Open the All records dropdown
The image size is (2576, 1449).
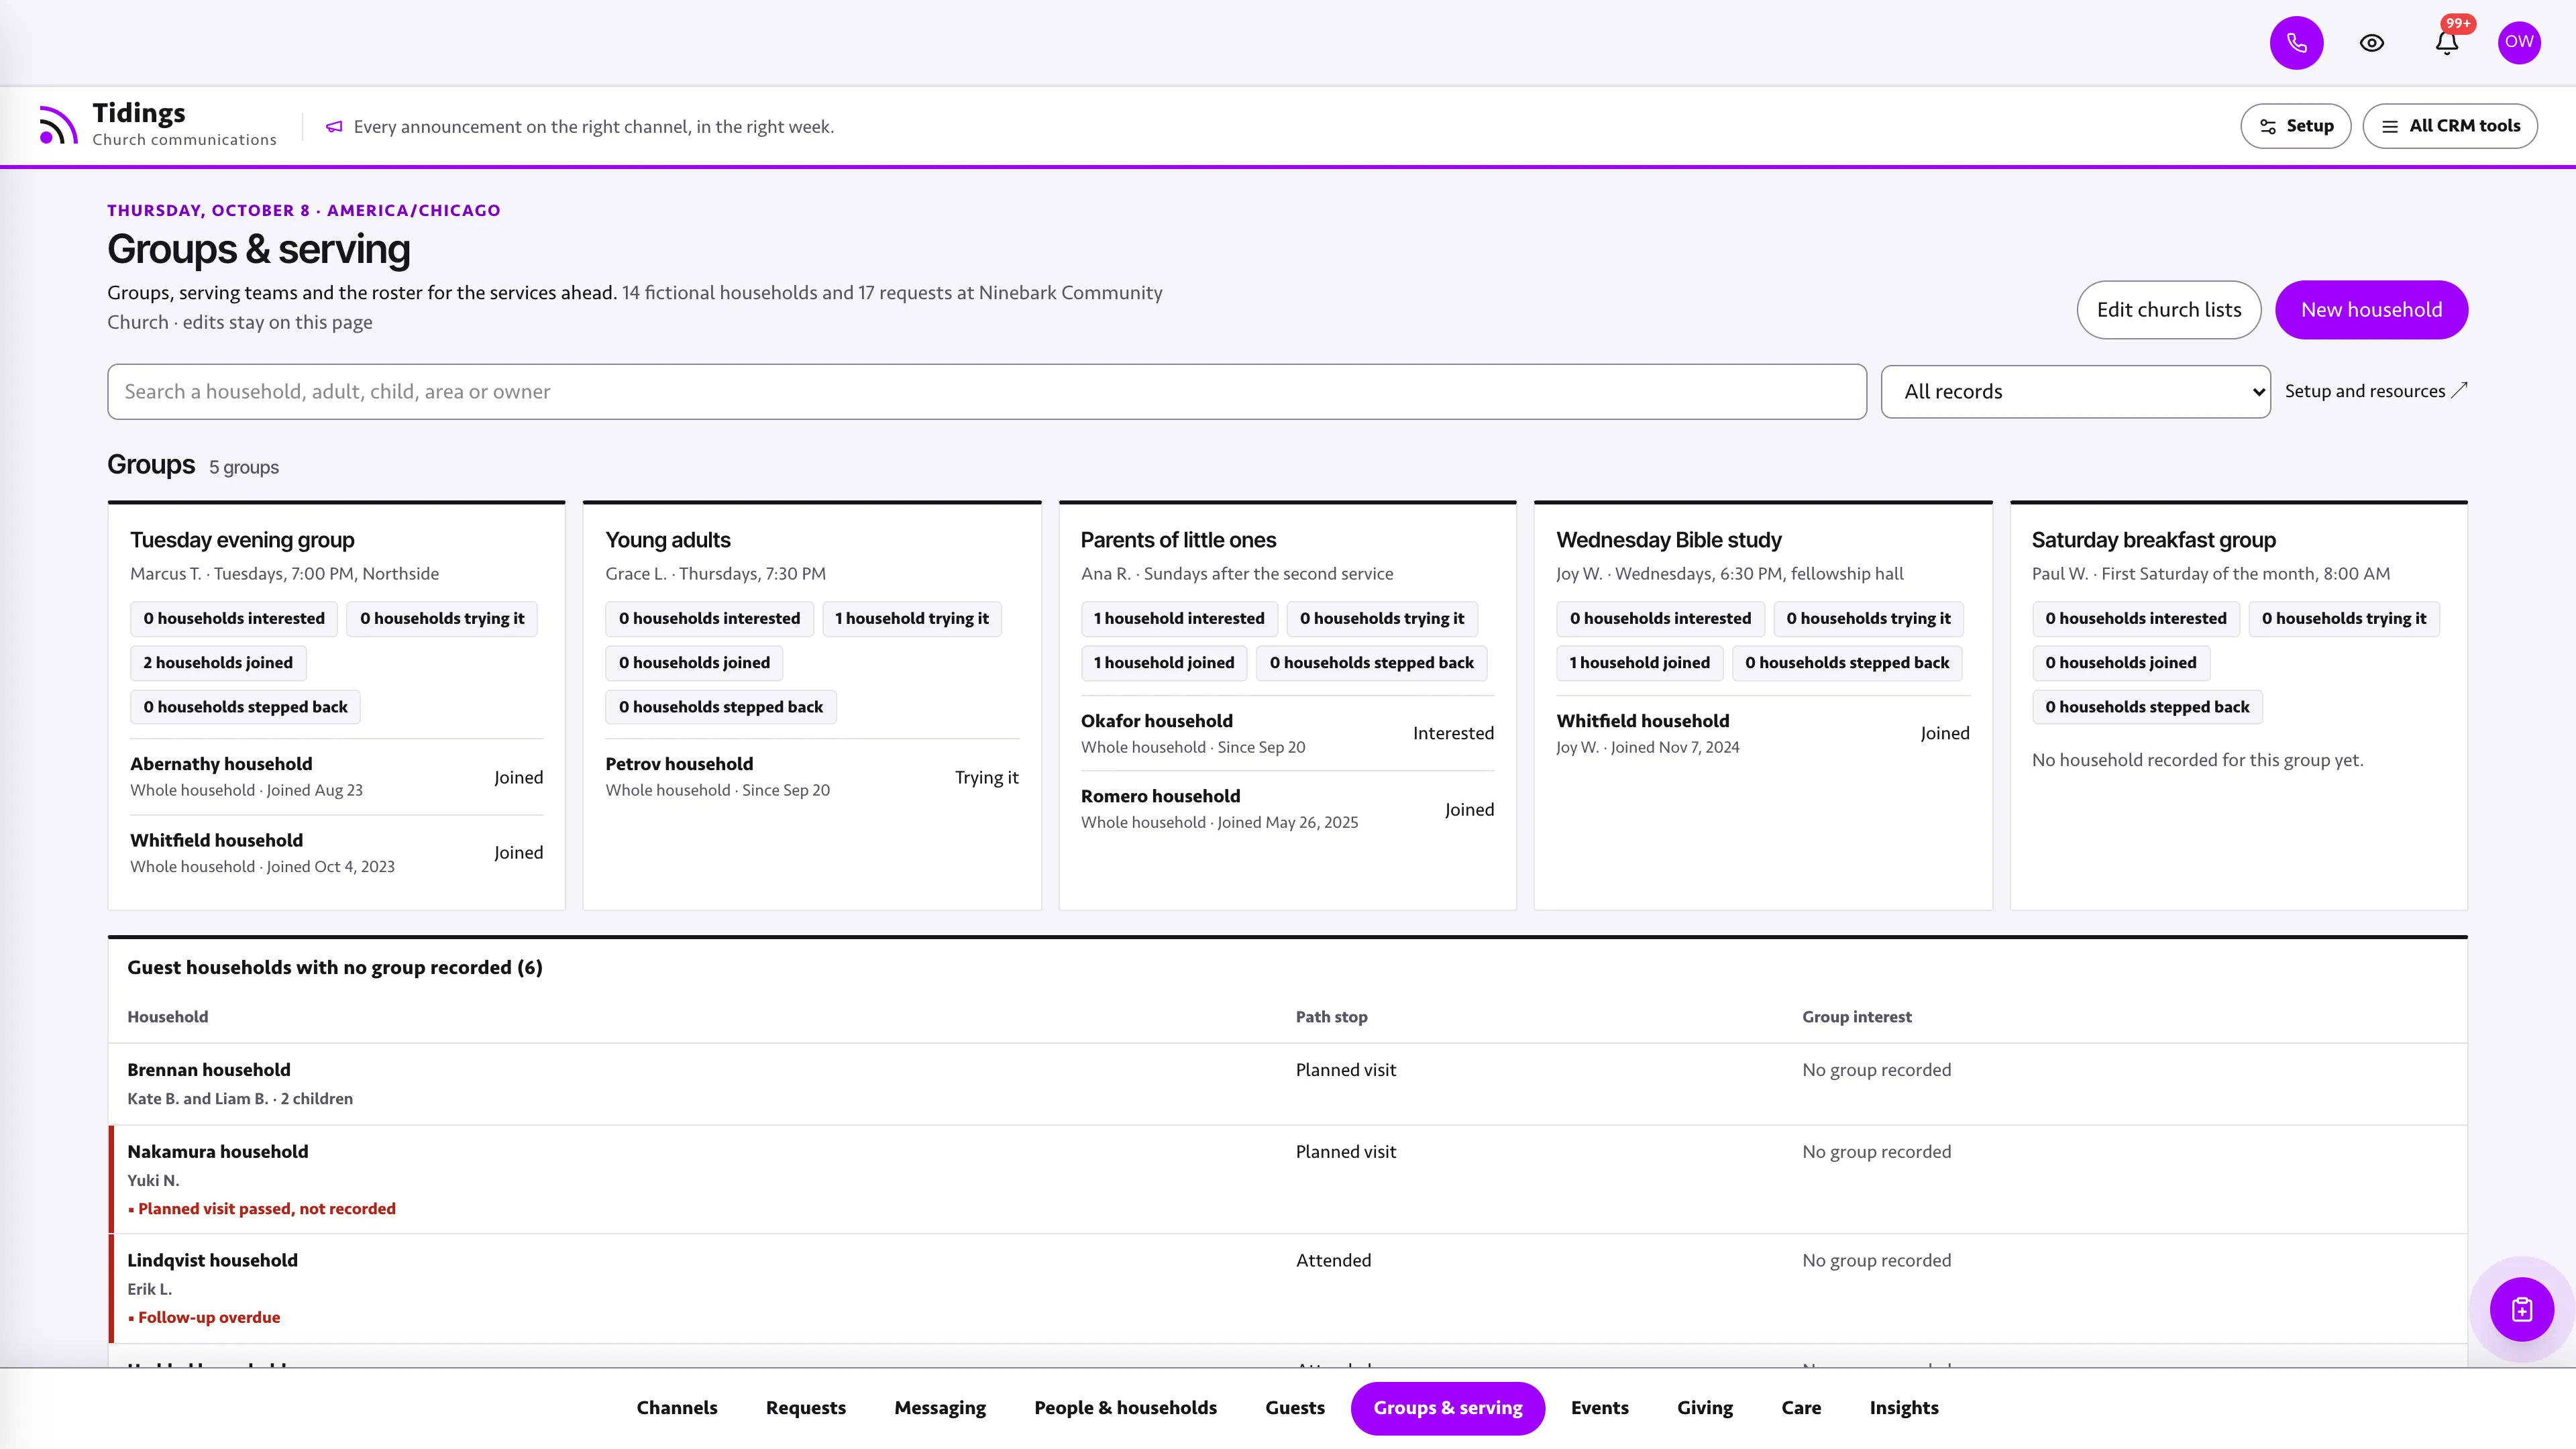[2075, 392]
